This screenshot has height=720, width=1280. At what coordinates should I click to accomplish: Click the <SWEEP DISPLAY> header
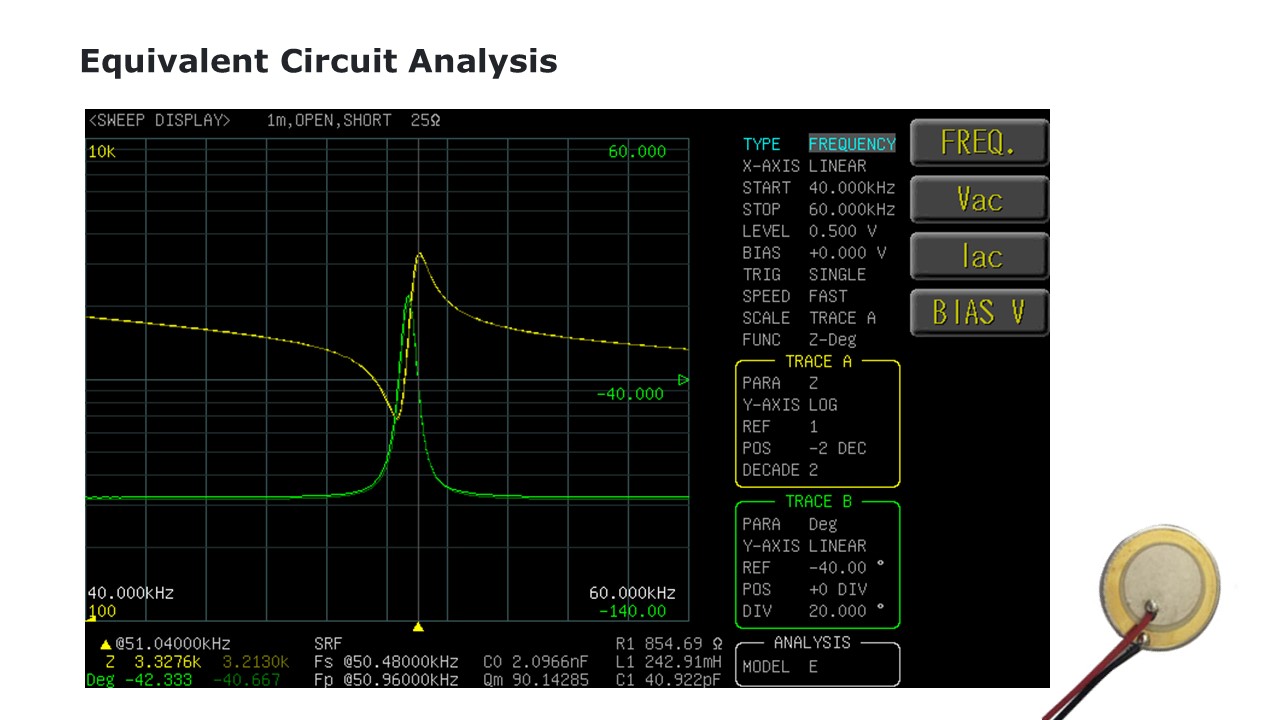[160, 120]
